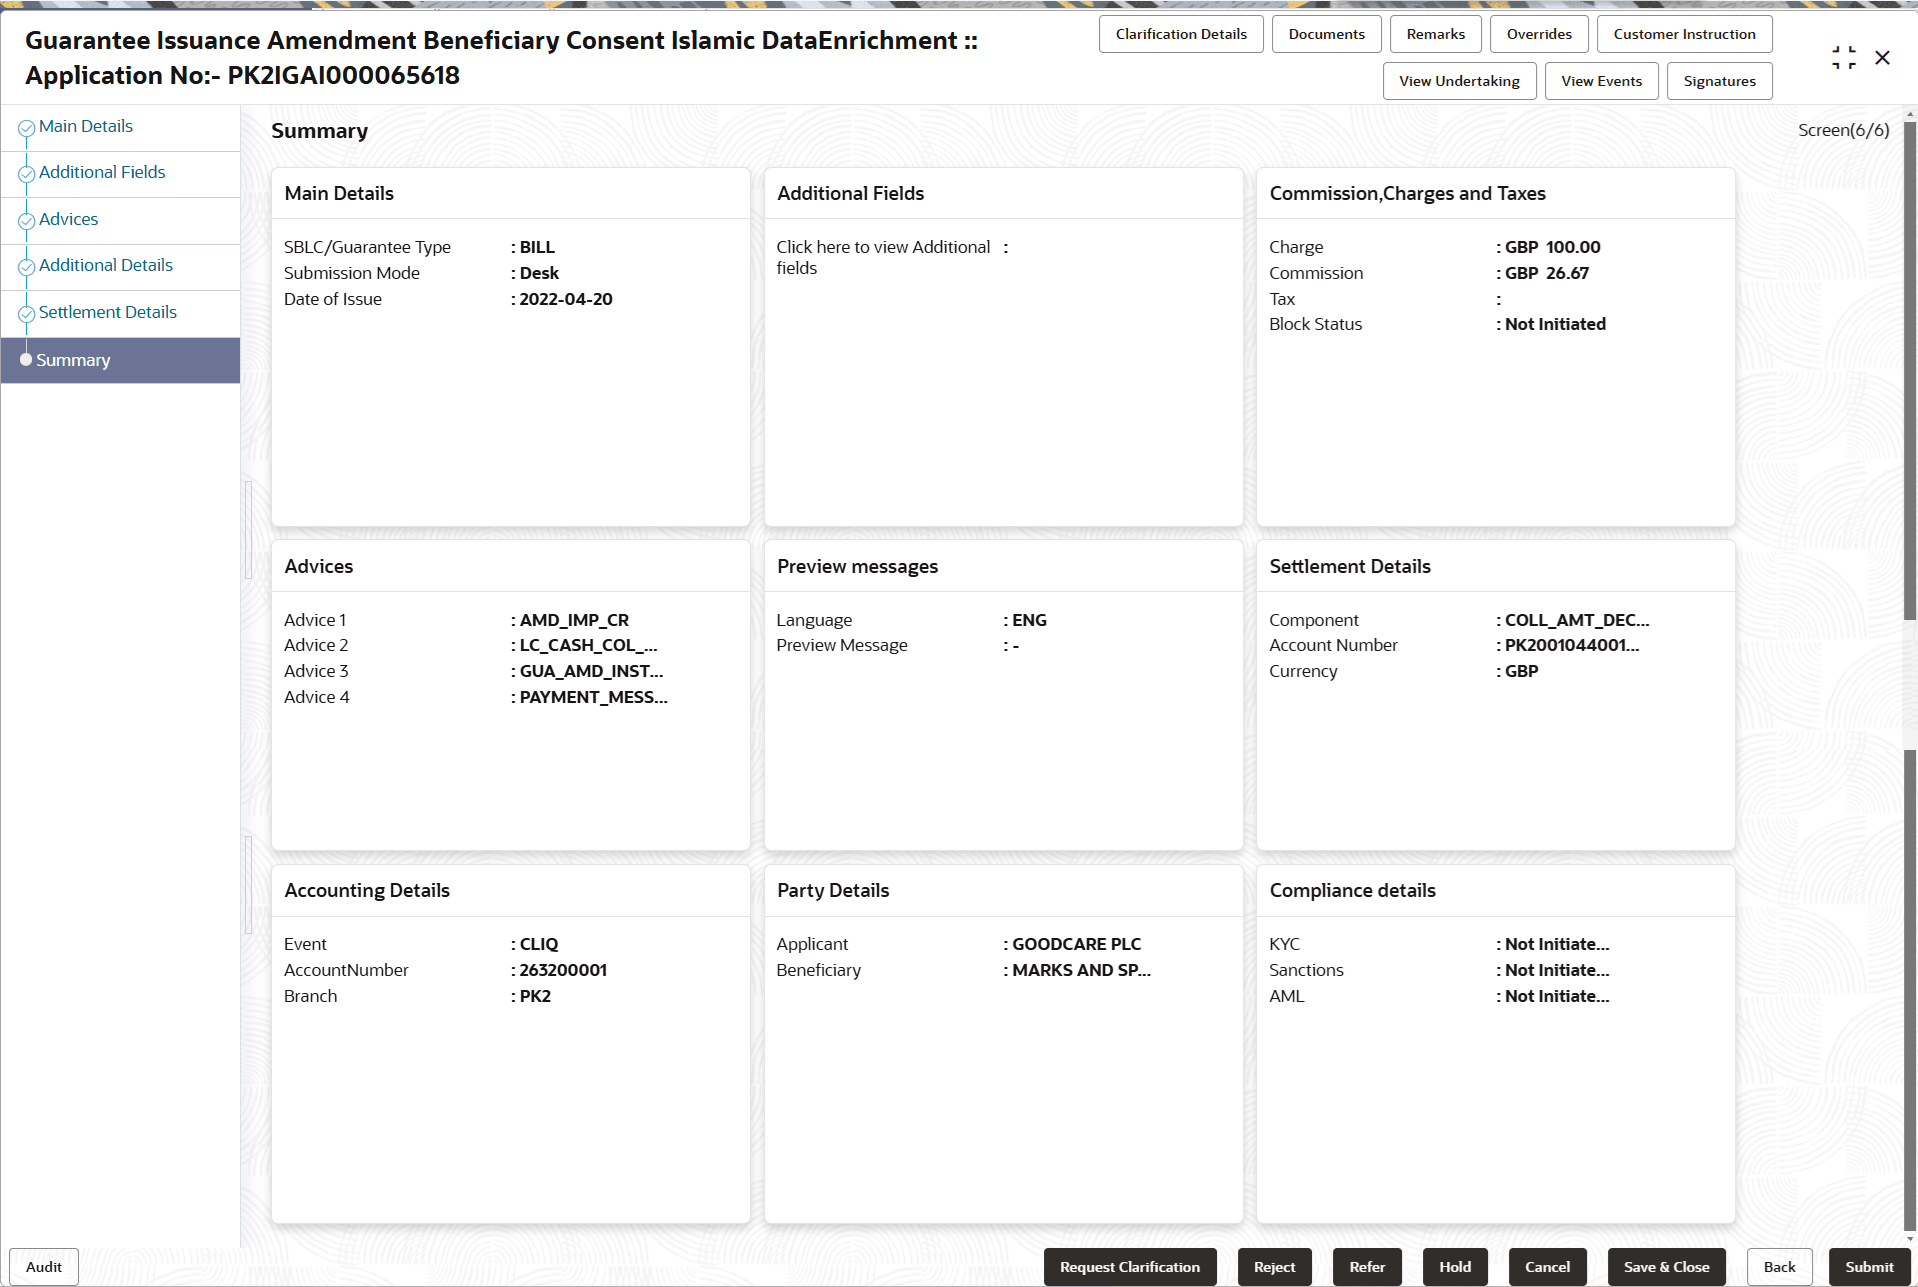Click the Charge value GBP 100.00
1918x1287 pixels.
coord(1552,247)
